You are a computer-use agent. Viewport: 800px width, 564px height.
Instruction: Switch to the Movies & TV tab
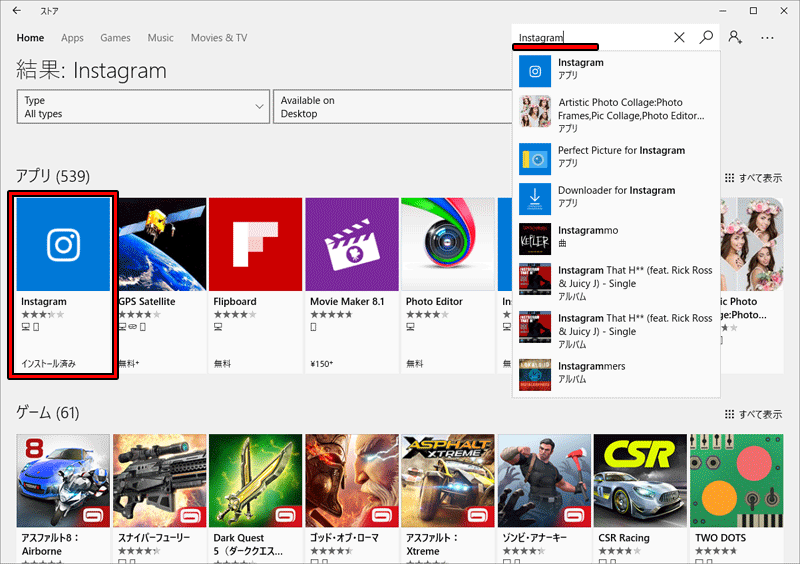coord(219,38)
